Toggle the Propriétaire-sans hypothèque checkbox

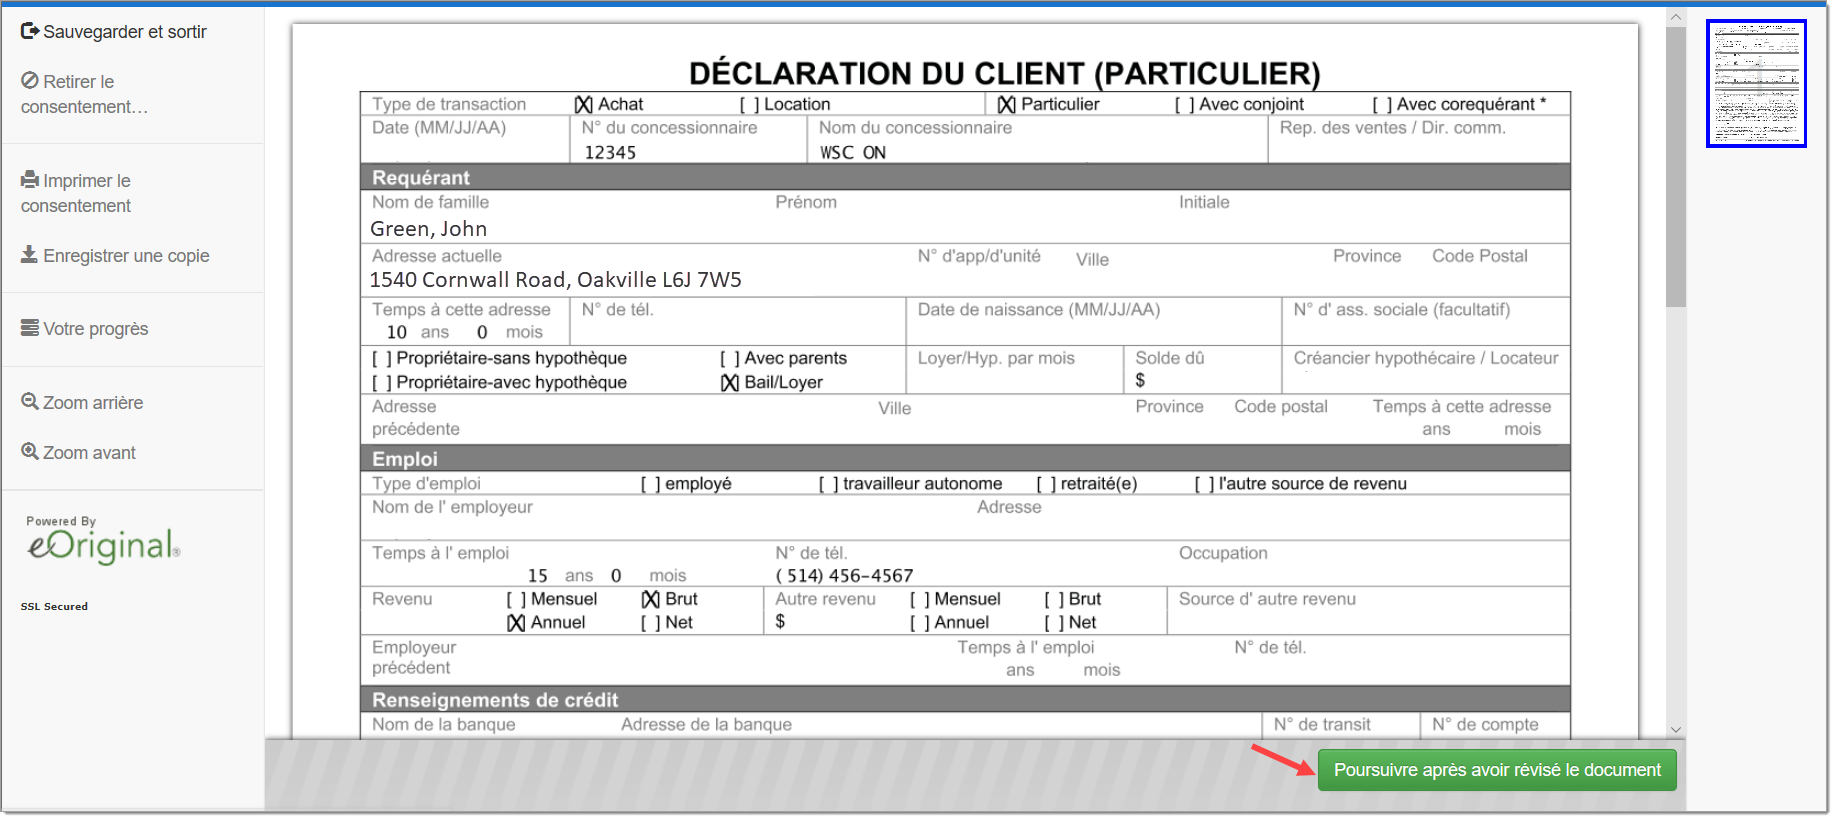pos(382,358)
